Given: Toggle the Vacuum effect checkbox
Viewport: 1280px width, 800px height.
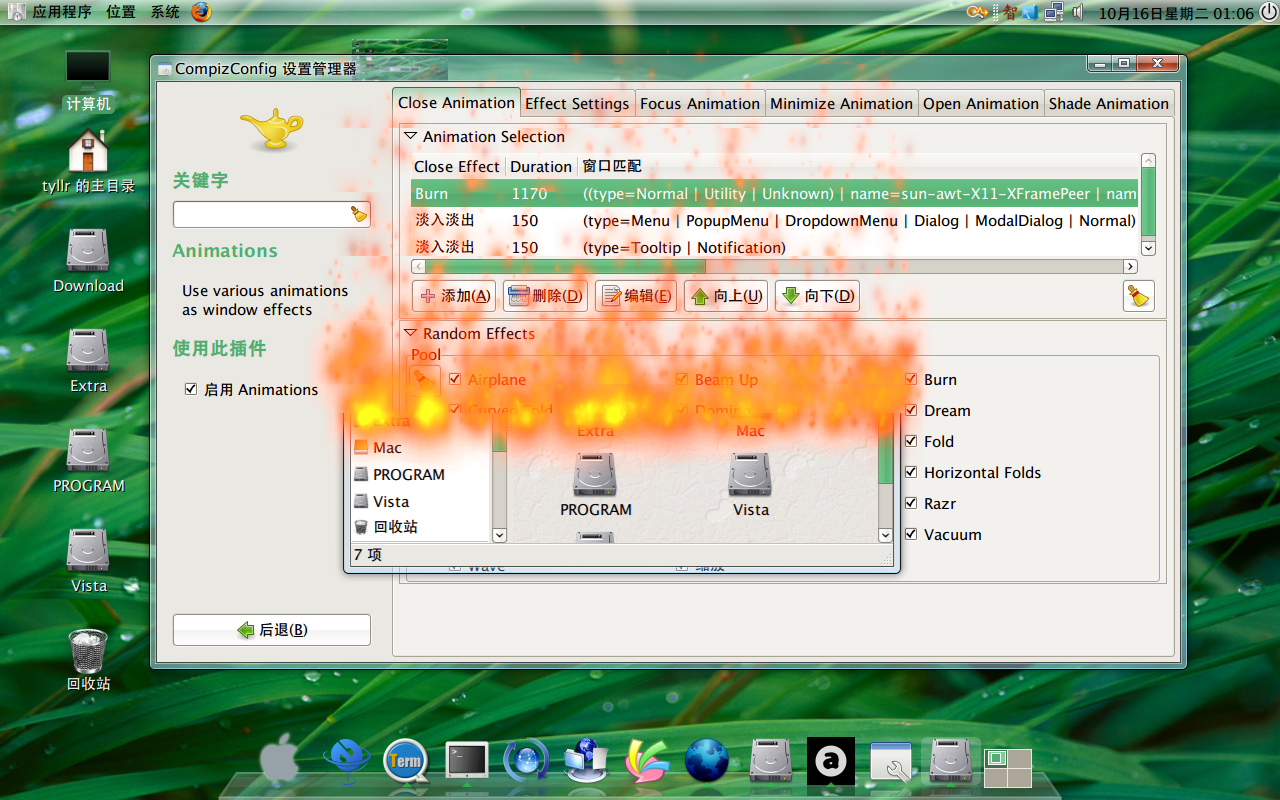Looking at the screenshot, I should pos(911,534).
